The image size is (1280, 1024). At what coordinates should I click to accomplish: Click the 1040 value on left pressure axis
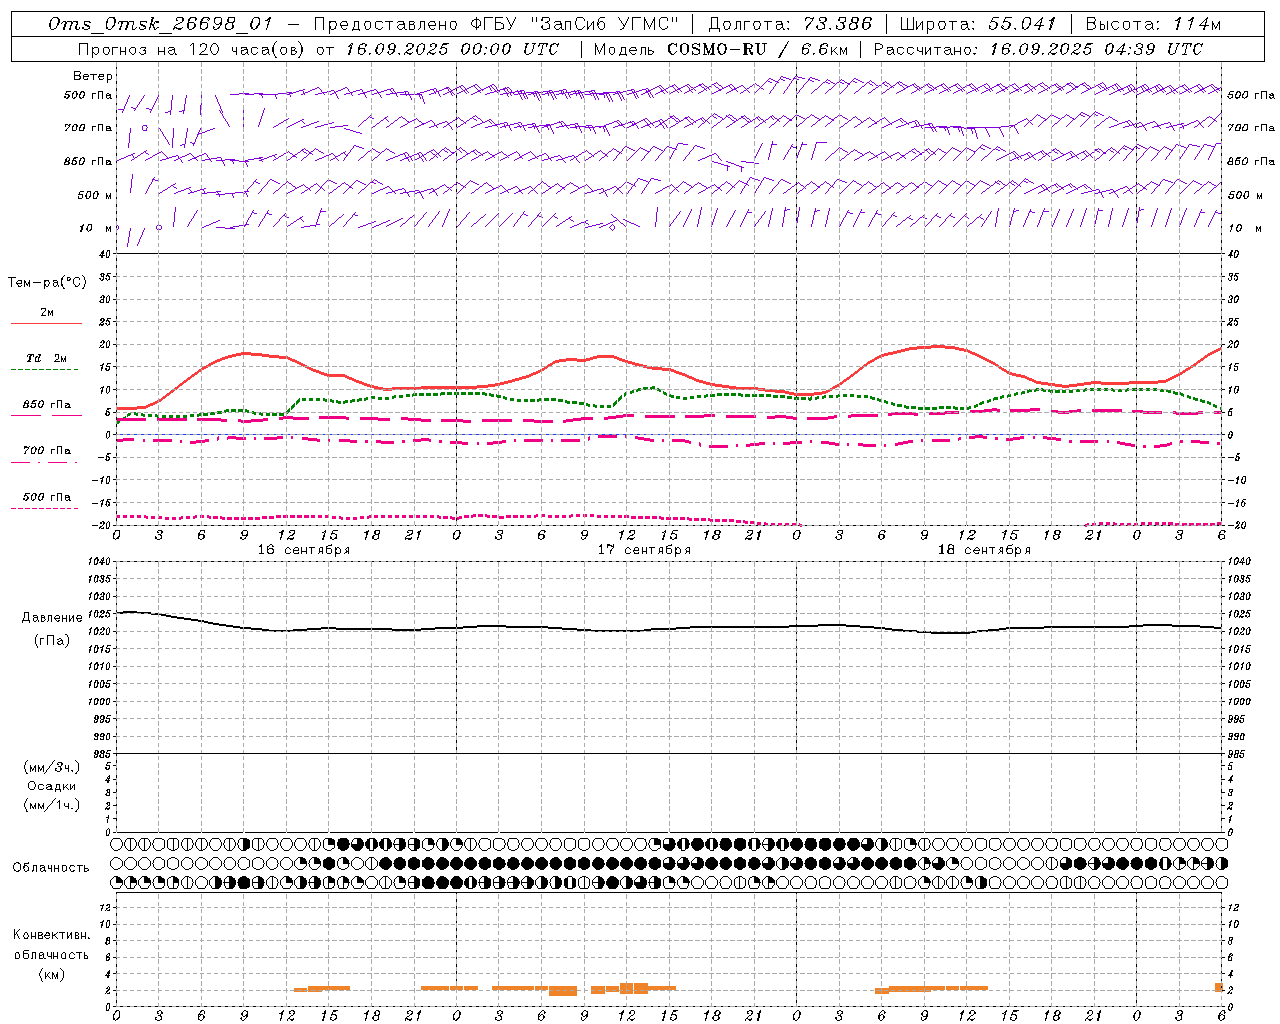click(x=100, y=562)
